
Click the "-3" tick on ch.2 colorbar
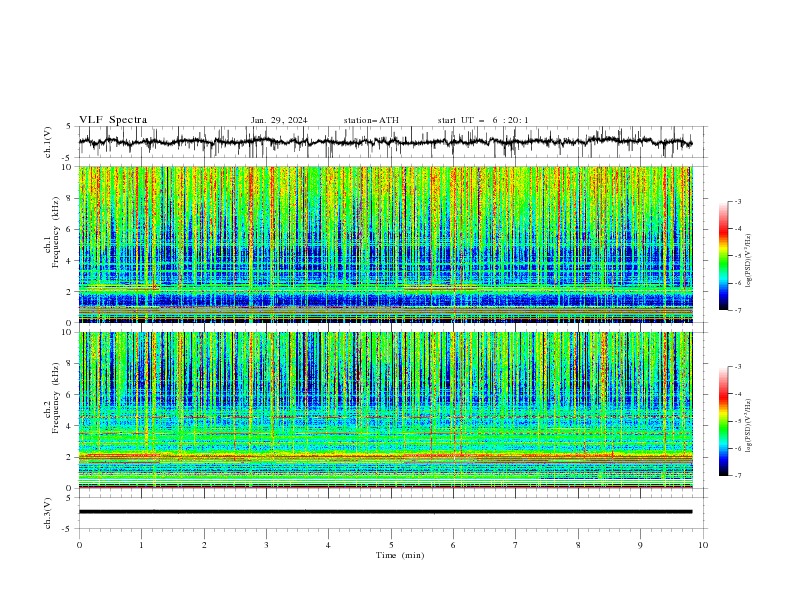pyautogui.click(x=738, y=367)
